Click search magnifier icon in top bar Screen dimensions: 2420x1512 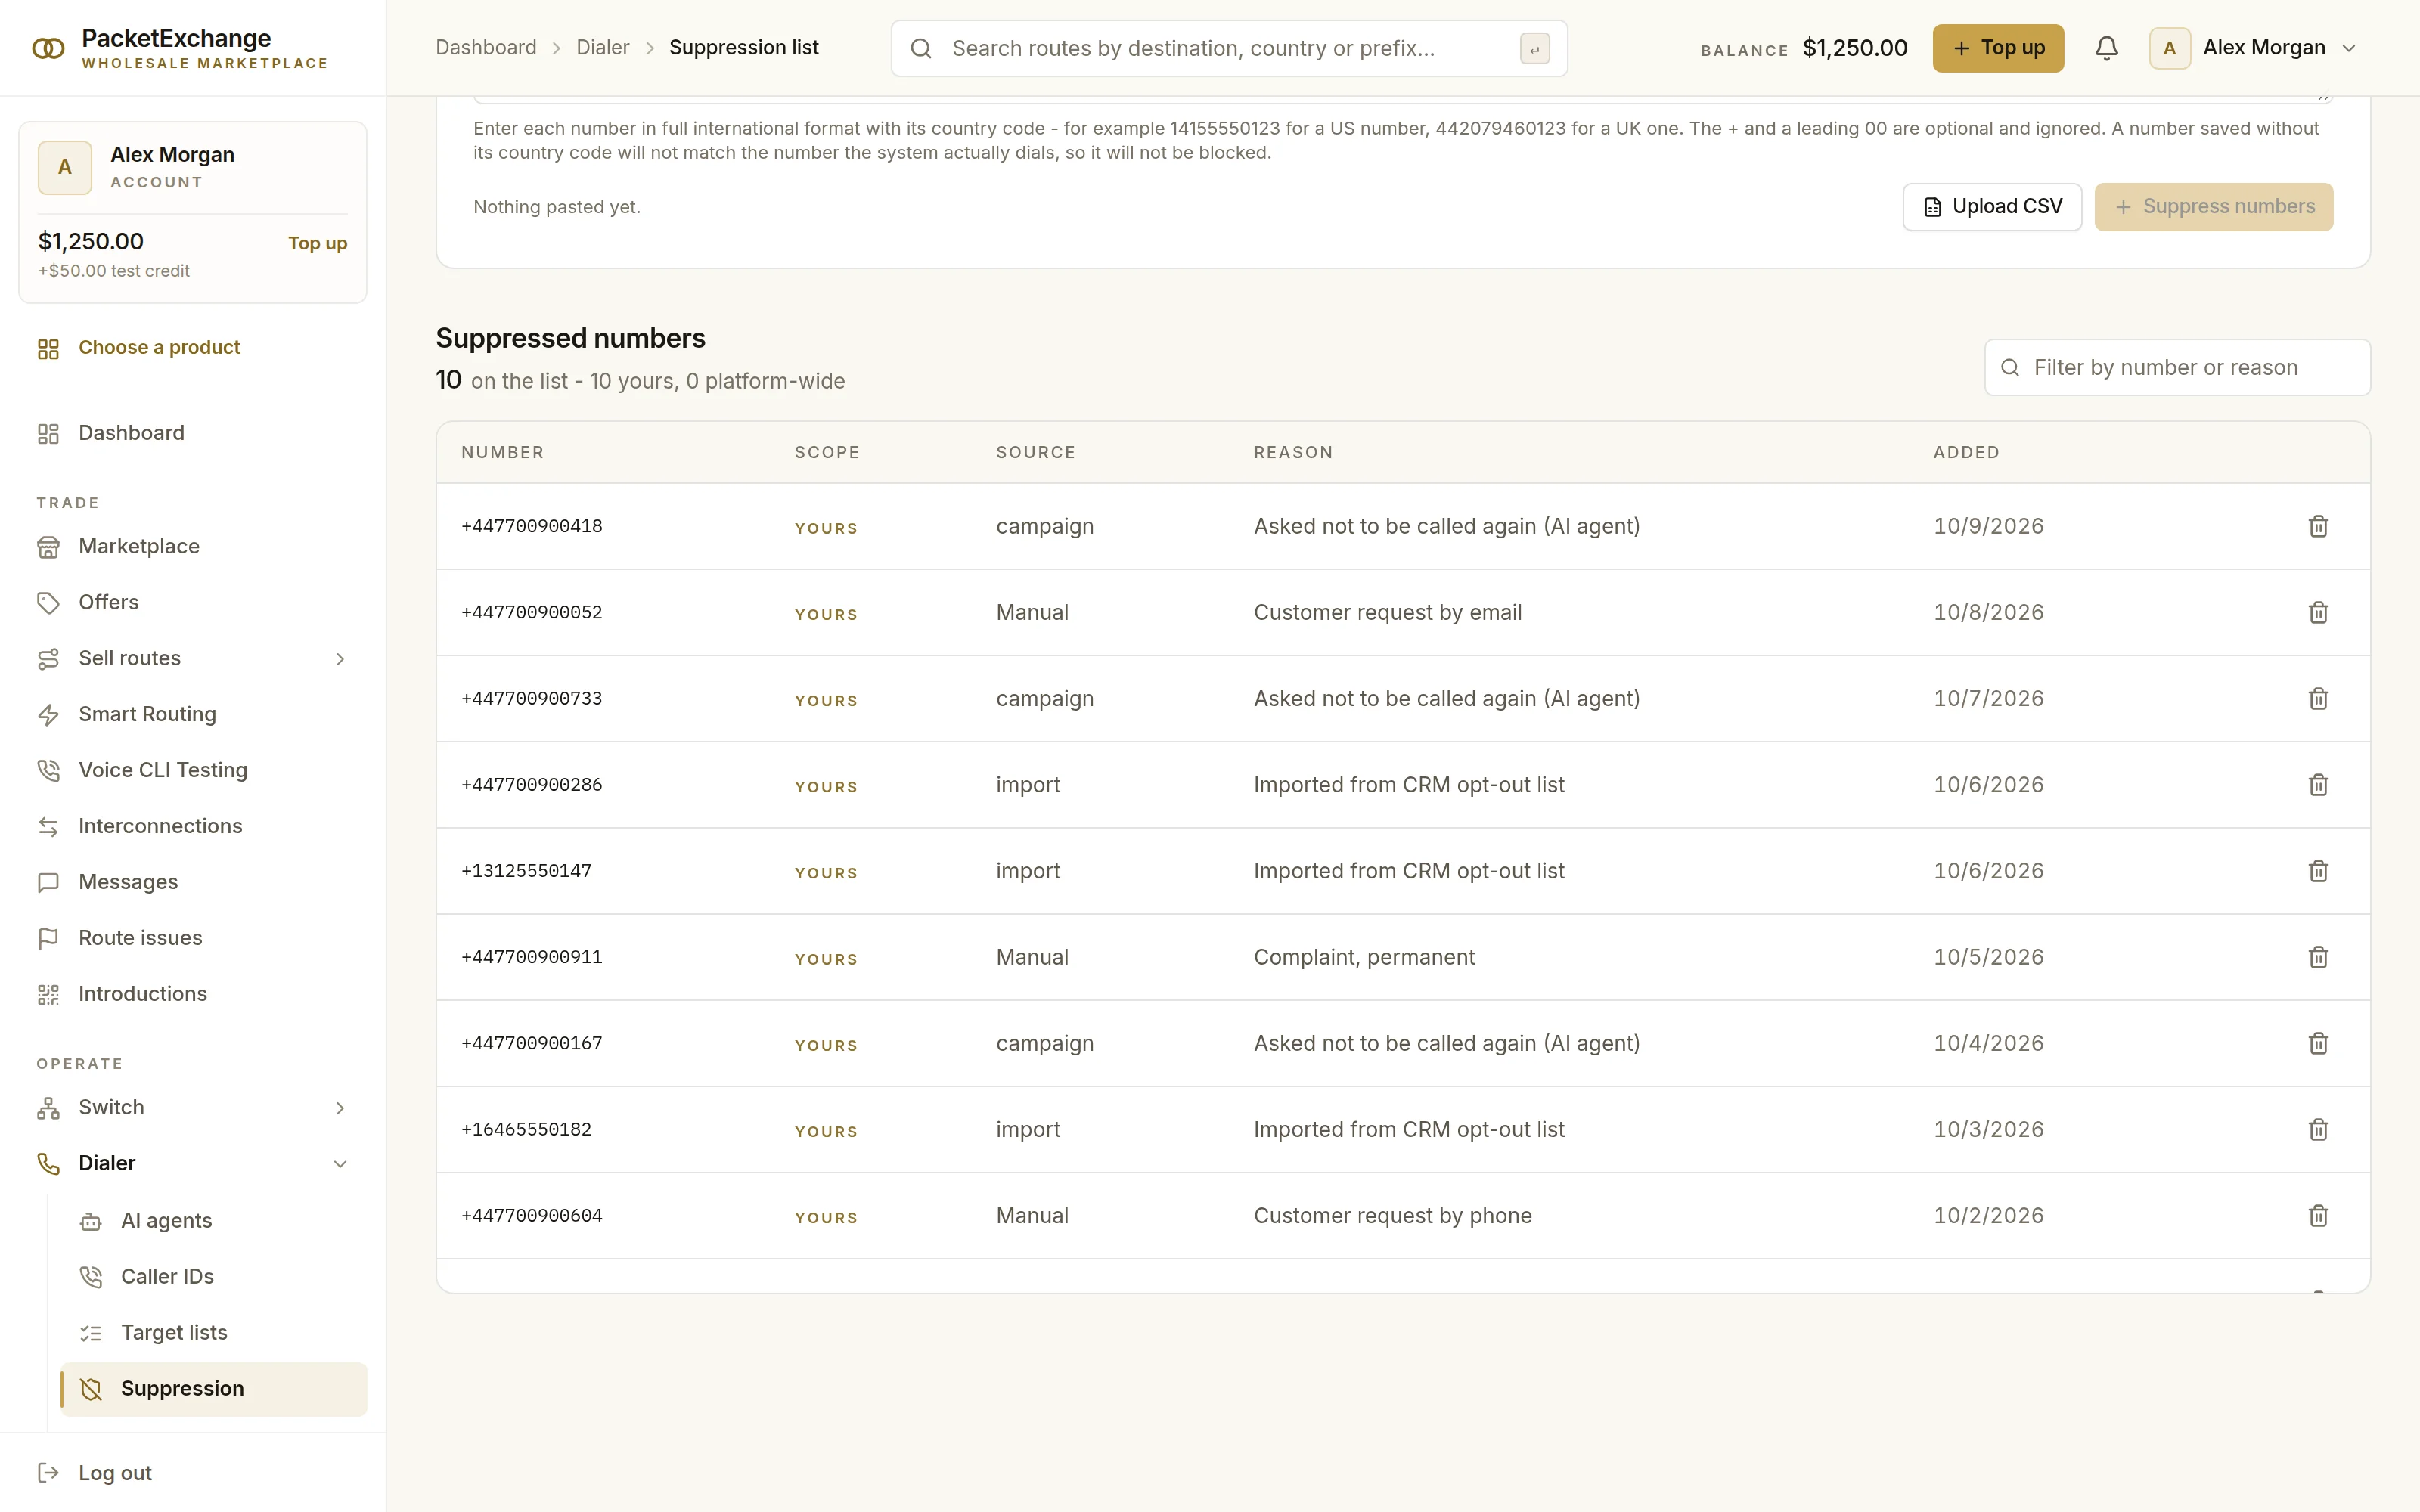(921, 48)
